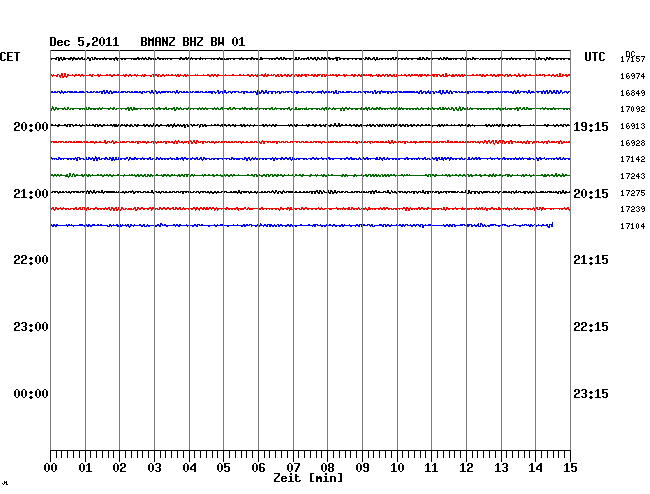
Task: Click the 22:15 UTC time label
Action: (x=591, y=327)
